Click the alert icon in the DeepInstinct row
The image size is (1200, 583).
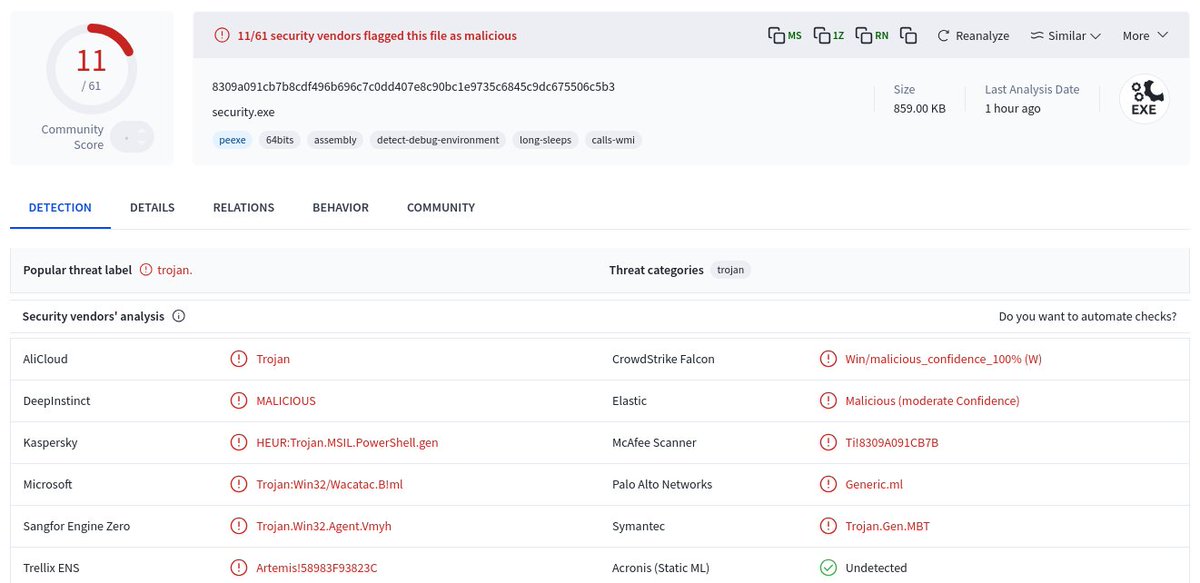point(238,400)
